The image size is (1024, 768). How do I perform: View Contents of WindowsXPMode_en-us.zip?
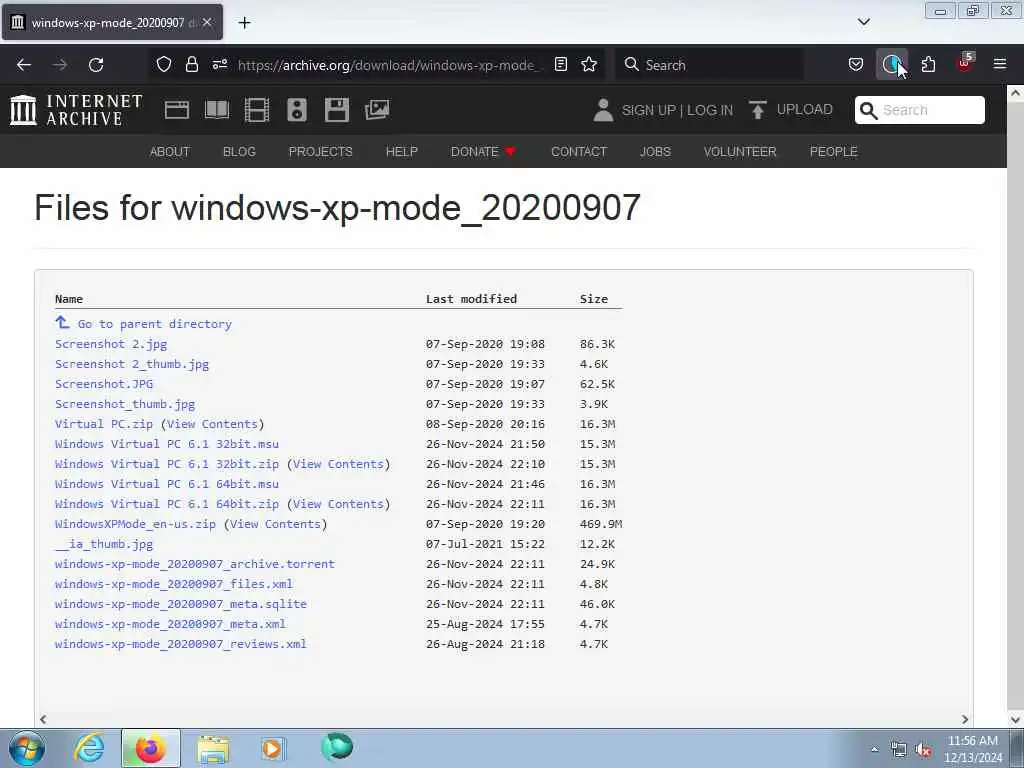point(275,524)
